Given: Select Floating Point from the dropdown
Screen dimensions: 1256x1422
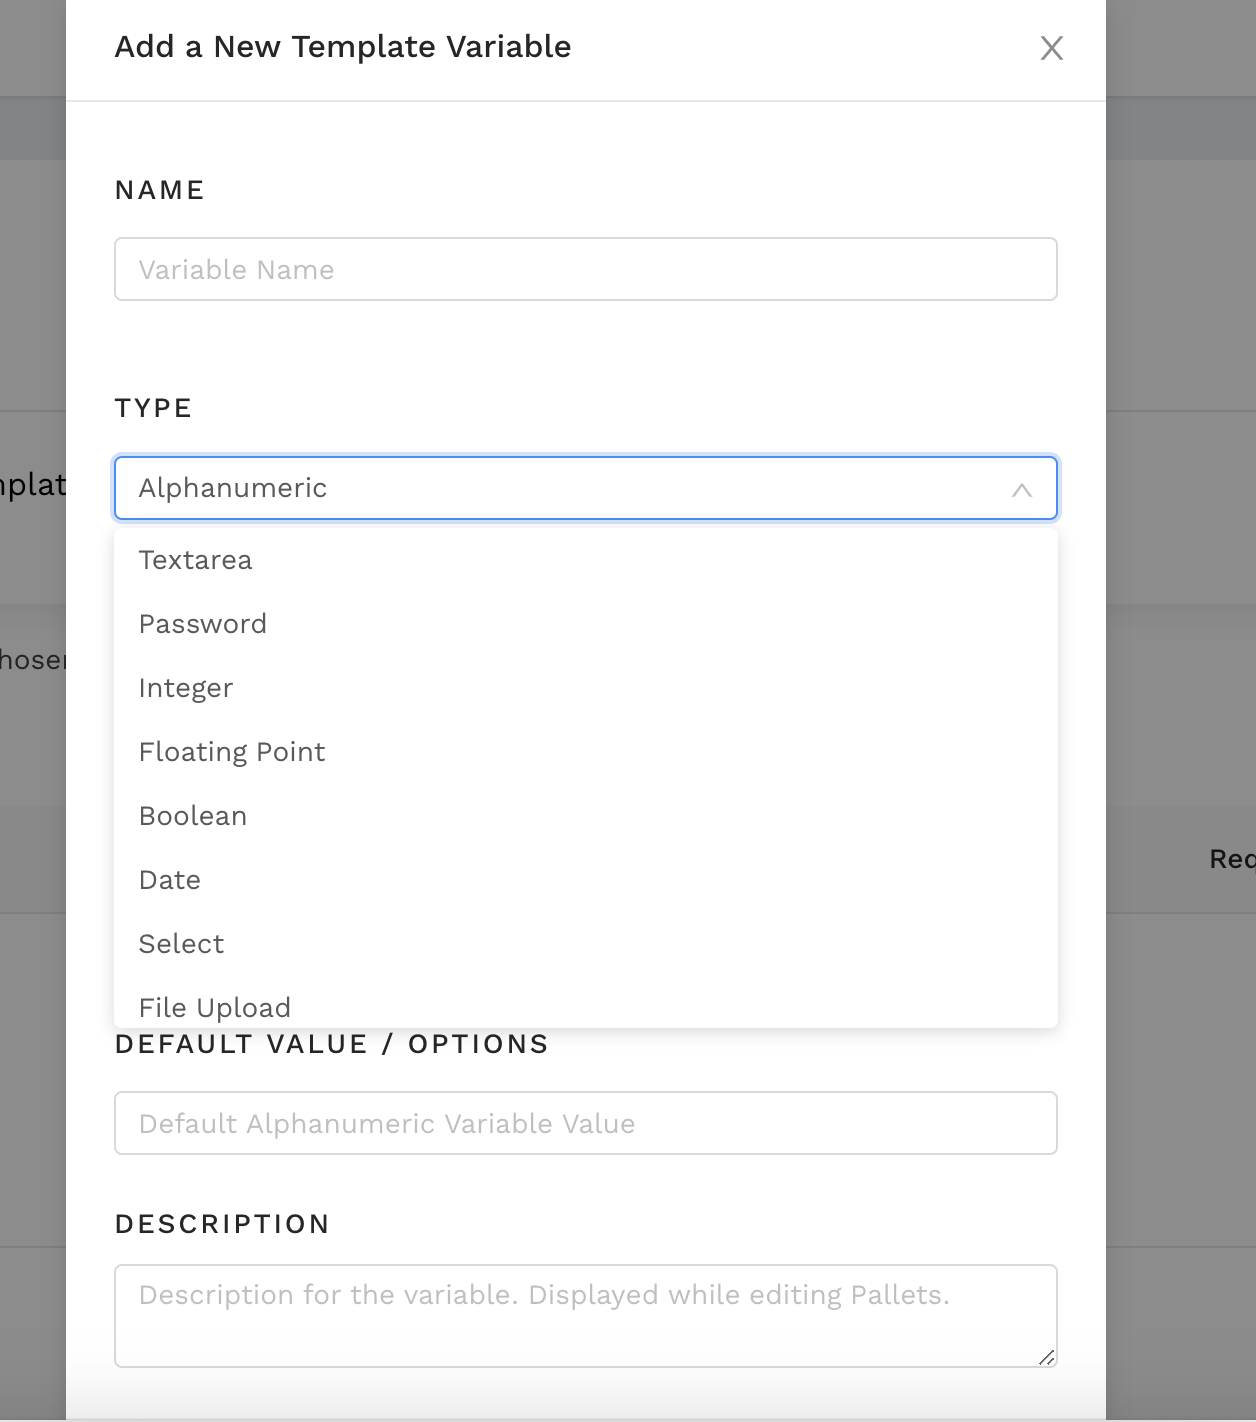Looking at the screenshot, I should click(x=232, y=752).
